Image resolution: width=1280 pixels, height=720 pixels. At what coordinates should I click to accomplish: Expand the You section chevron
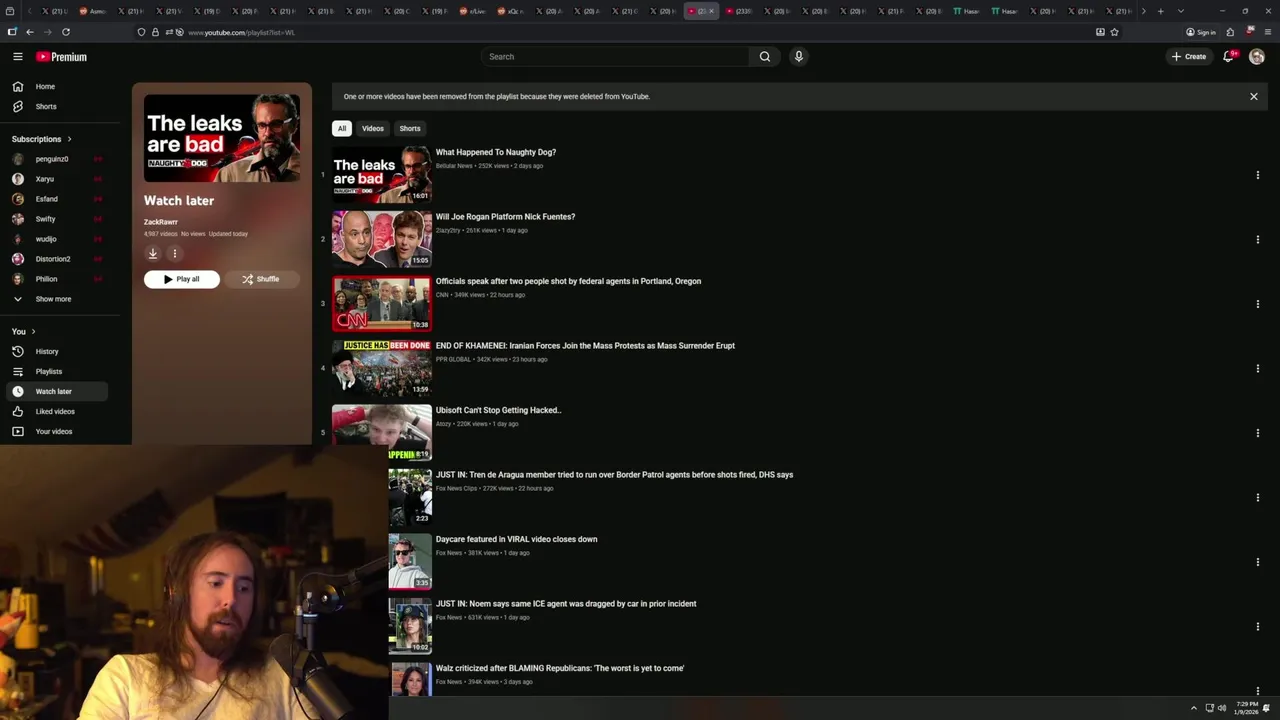(x=33, y=332)
